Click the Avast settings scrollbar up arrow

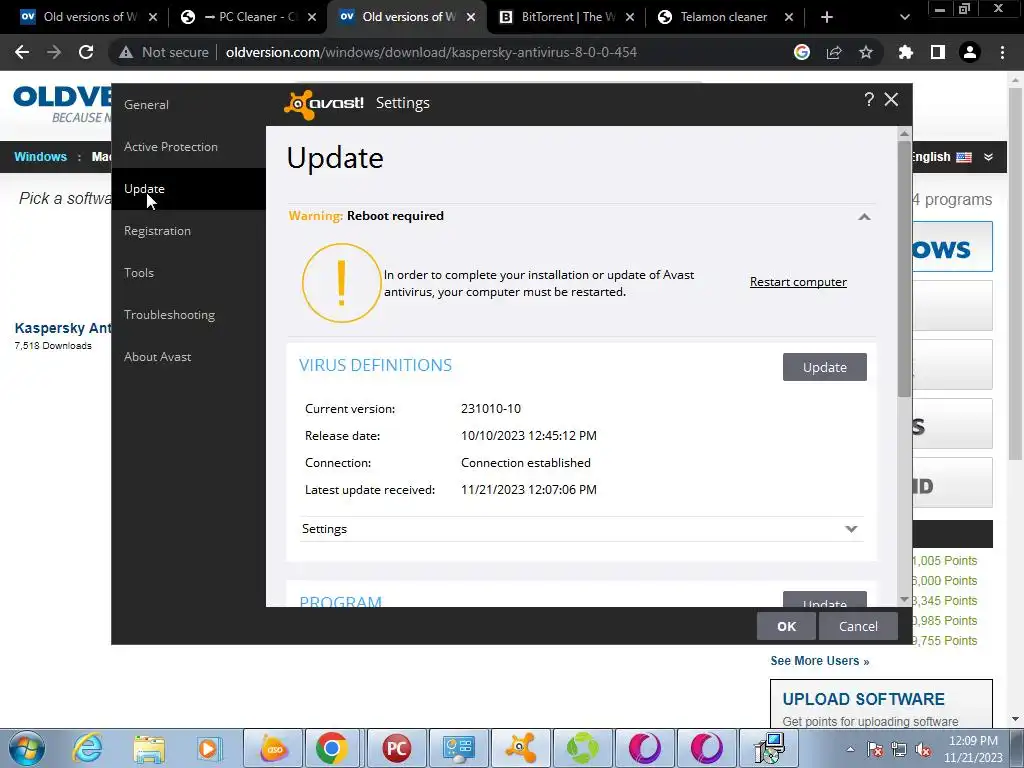tap(904, 133)
